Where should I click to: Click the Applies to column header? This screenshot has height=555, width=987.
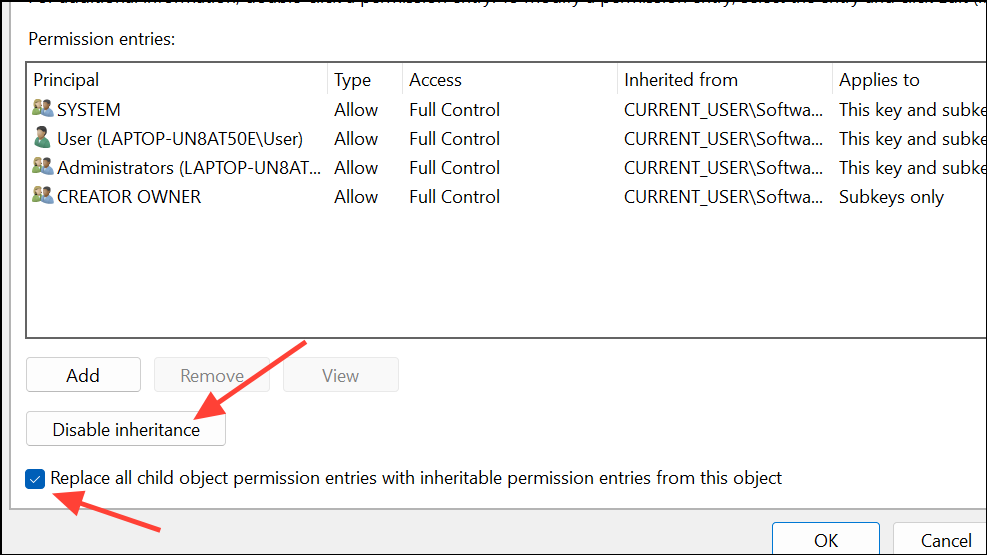[x=879, y=80]
